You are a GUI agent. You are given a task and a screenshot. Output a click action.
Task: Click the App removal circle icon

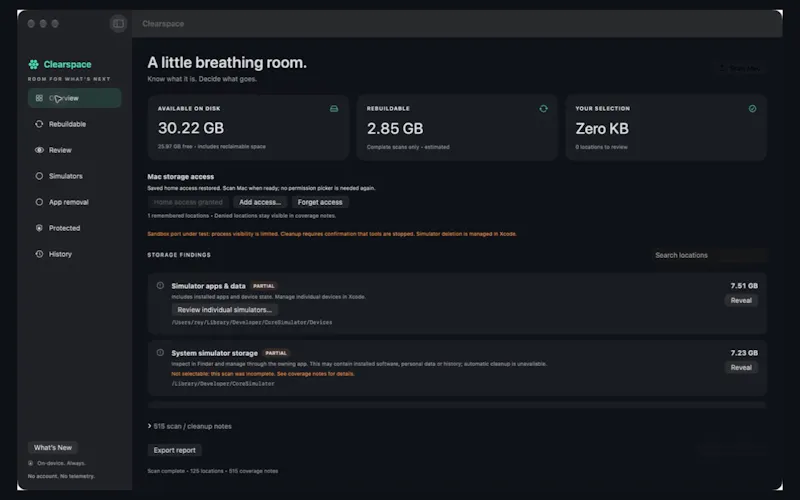[39, 202]
